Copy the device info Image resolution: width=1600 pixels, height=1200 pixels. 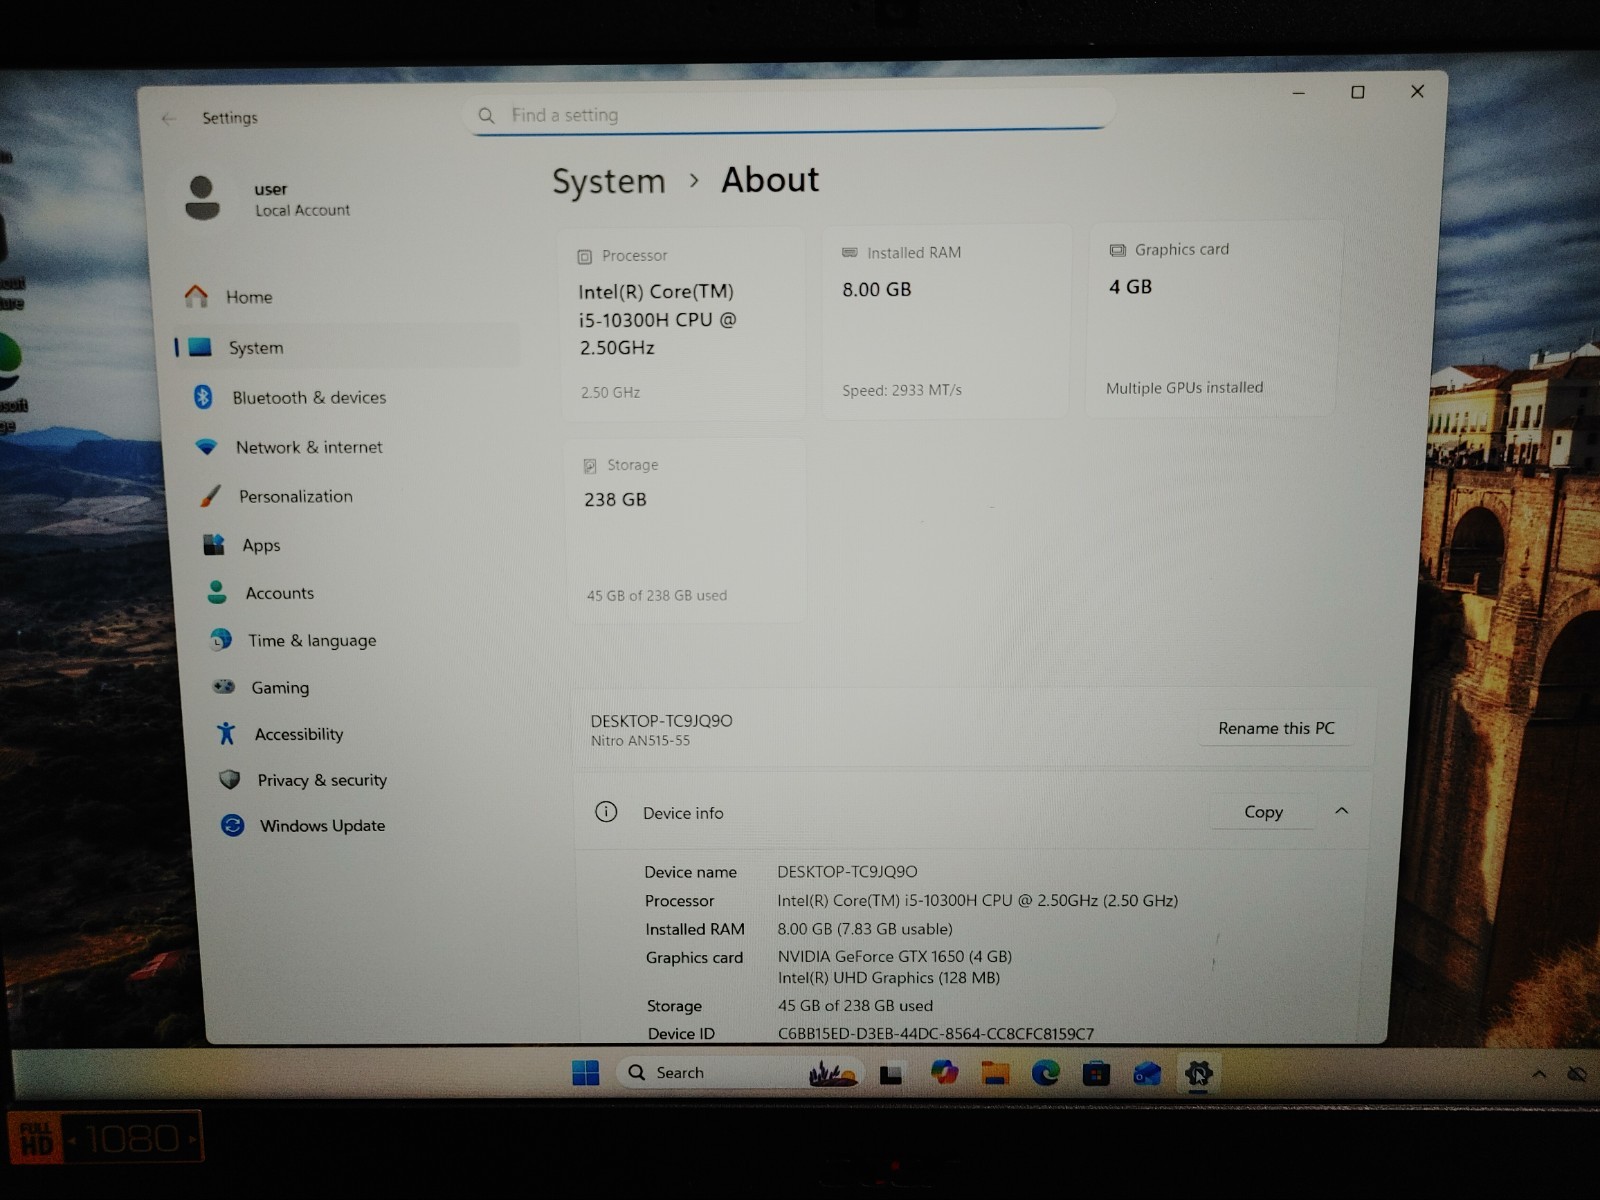pyautogui.click(x=1263, y=812)
